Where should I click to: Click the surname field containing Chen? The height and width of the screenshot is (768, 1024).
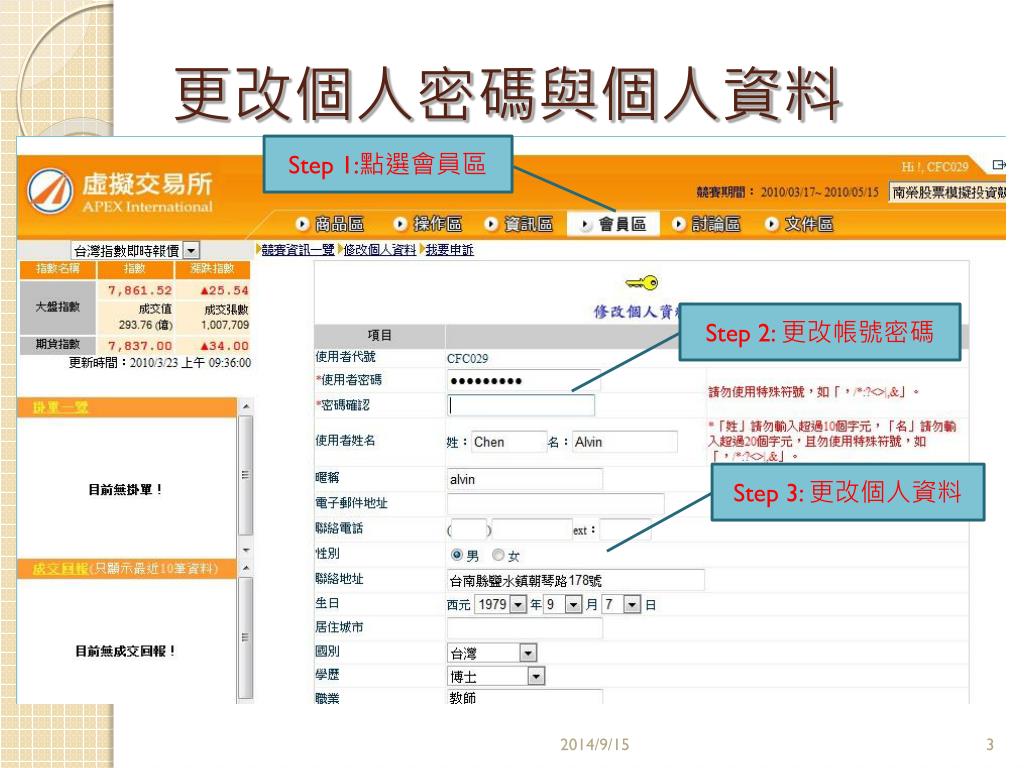(509, 442)
